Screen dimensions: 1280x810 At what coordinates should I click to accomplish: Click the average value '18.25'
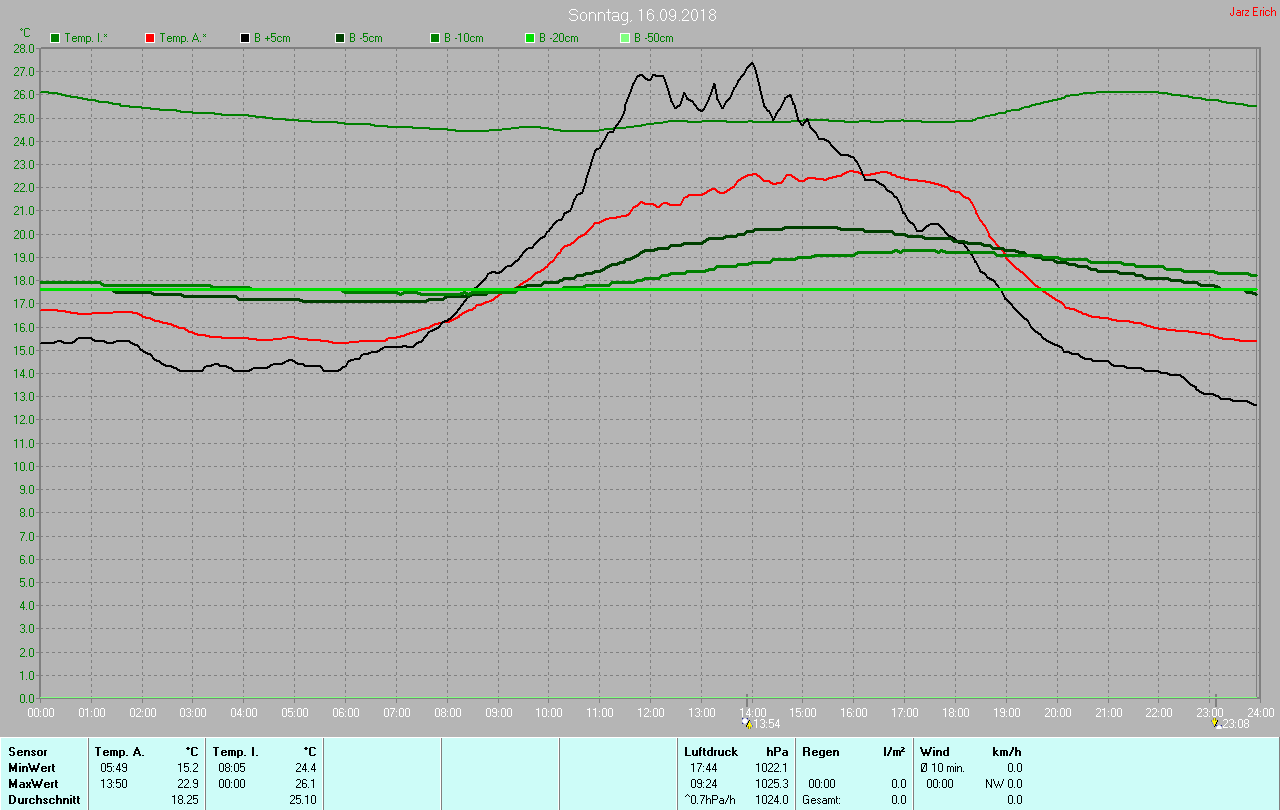pyautogui.click(x=185, y=800)
